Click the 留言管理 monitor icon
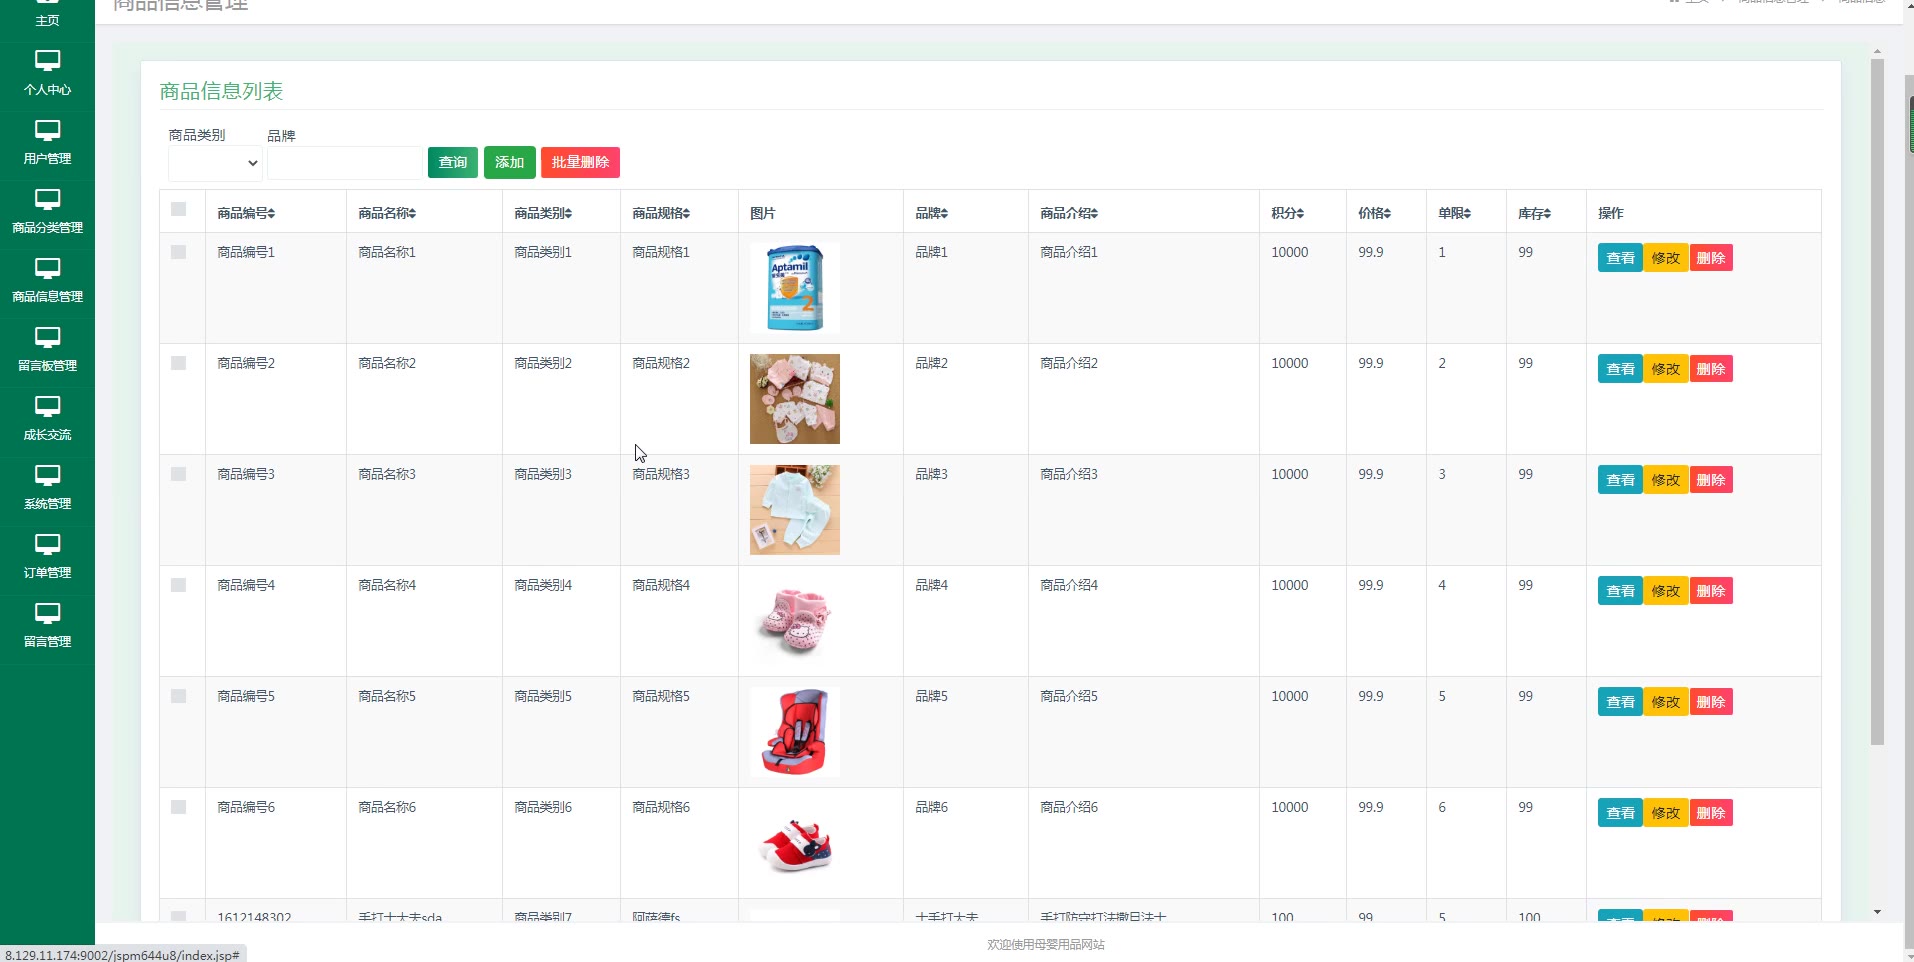1914x962 pixels. click(47, 613)
